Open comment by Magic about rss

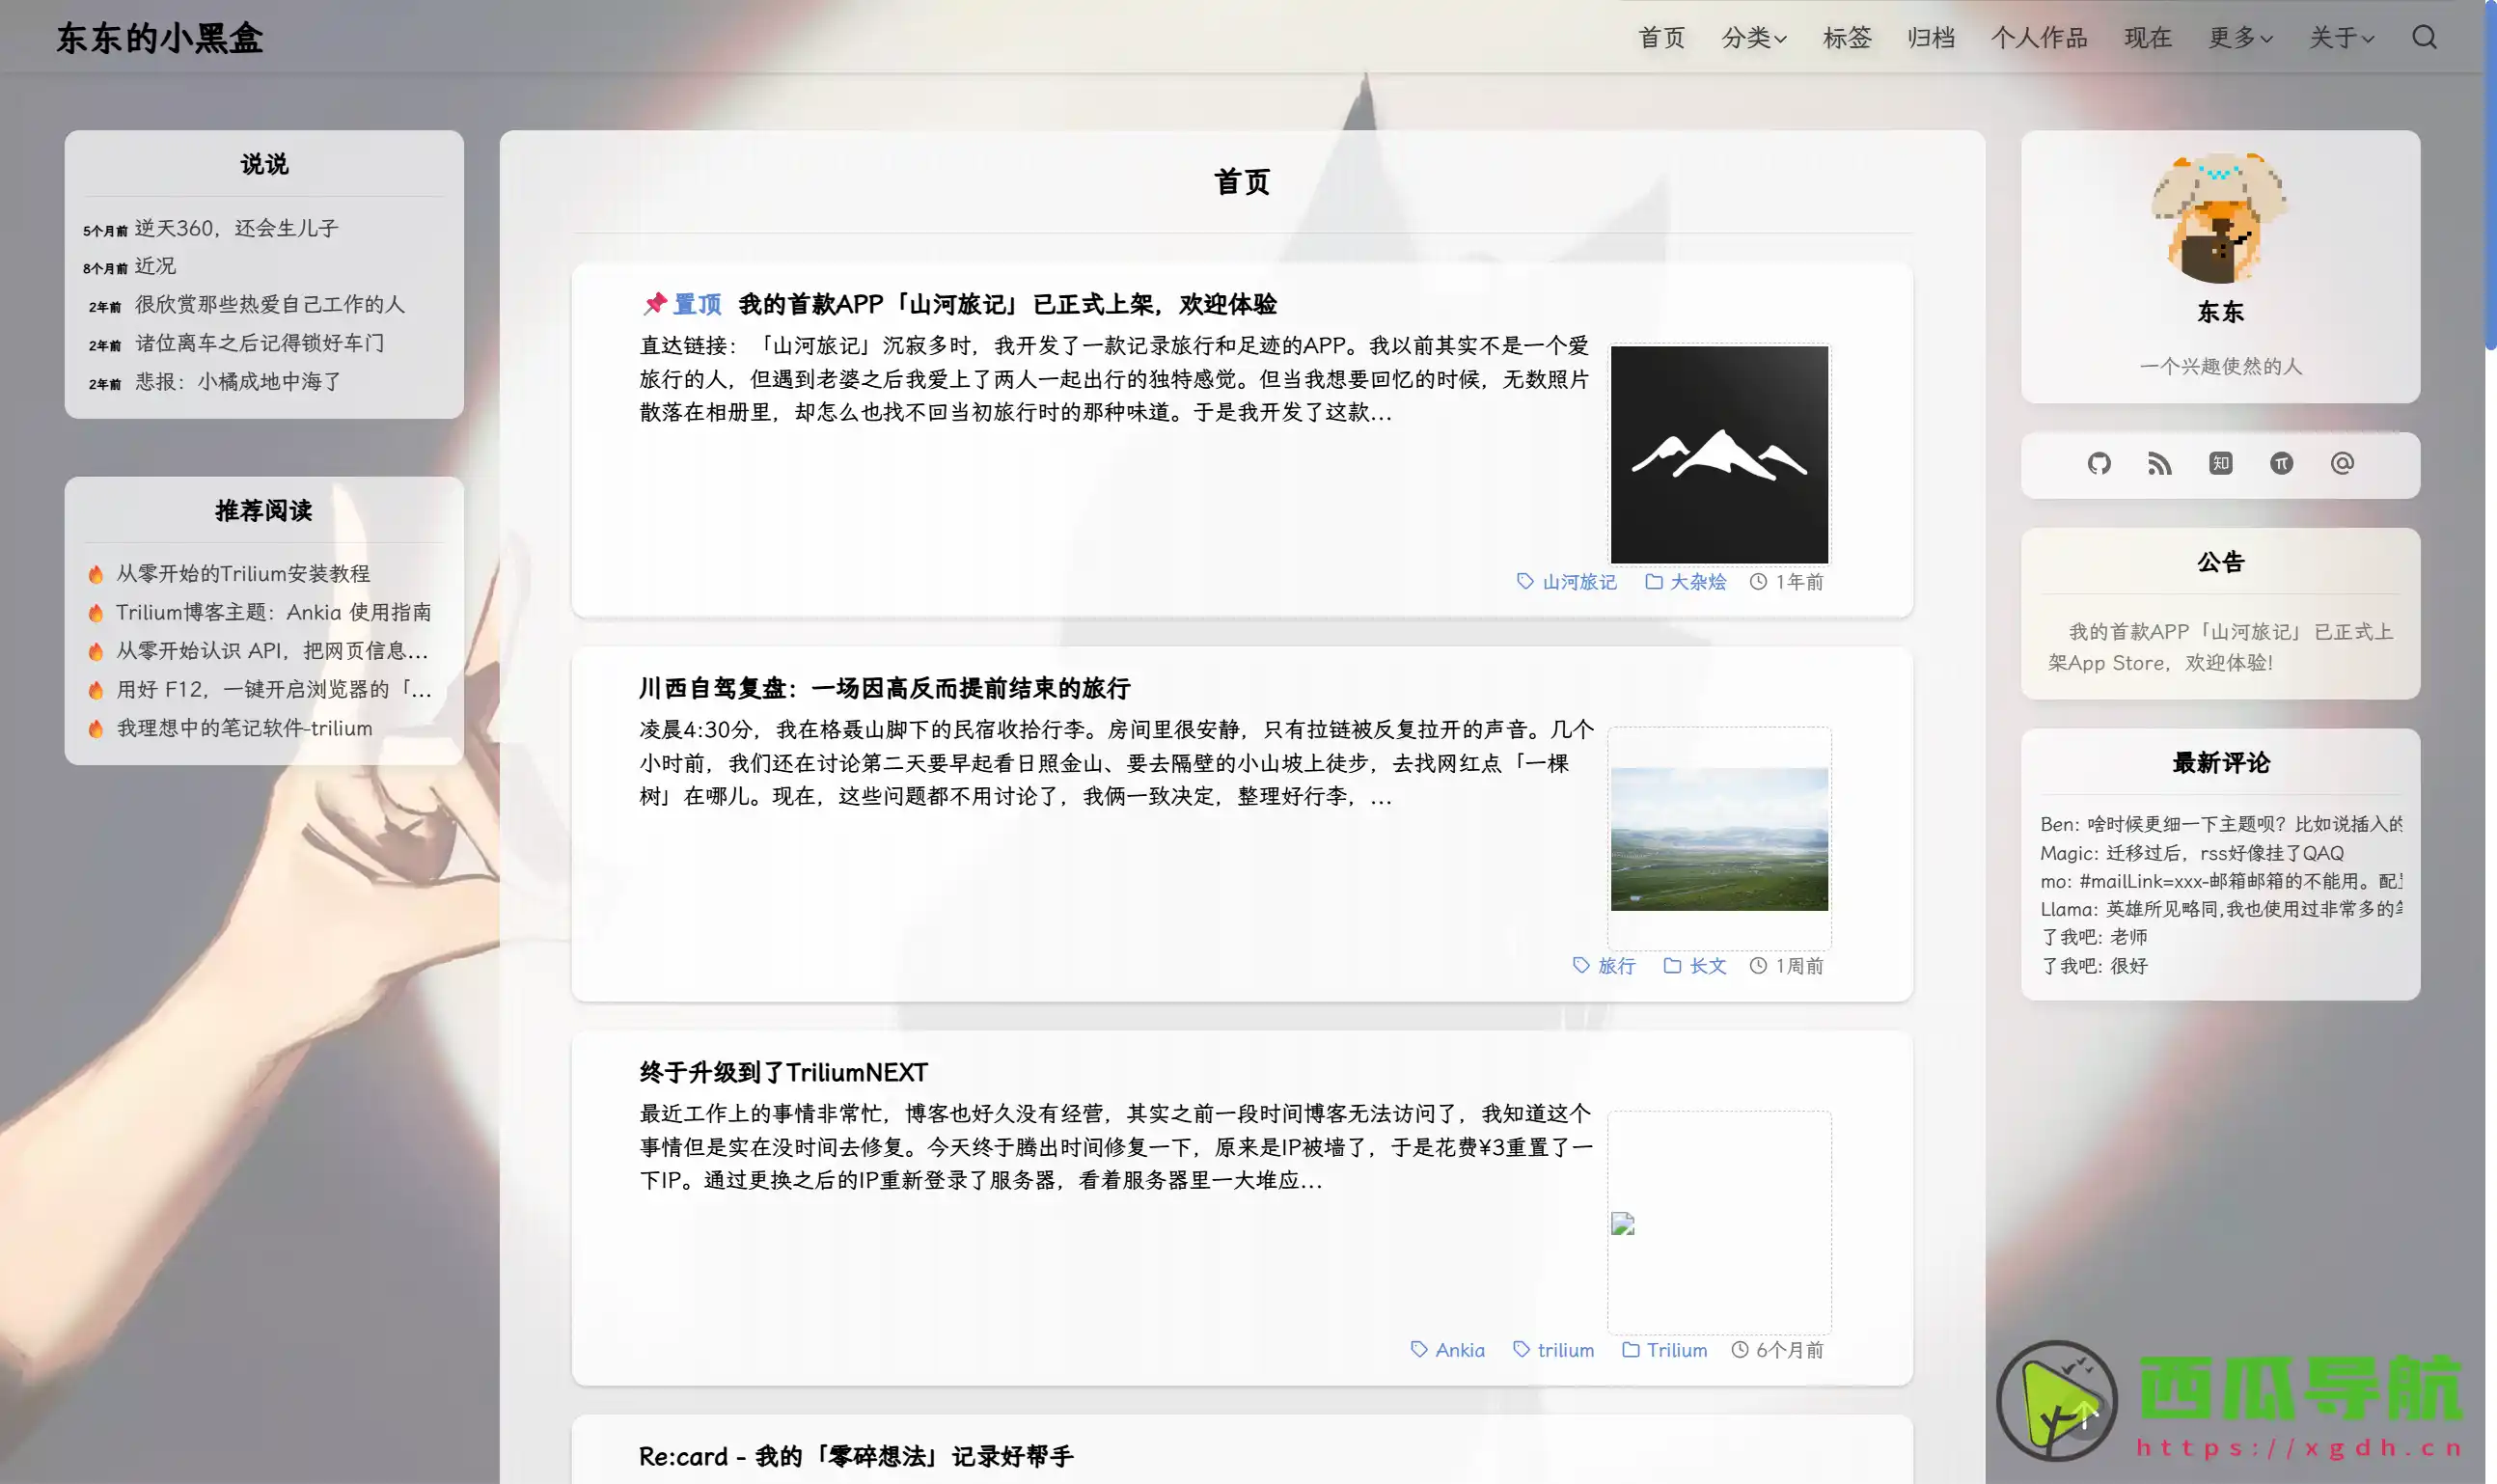[2192, 853]
